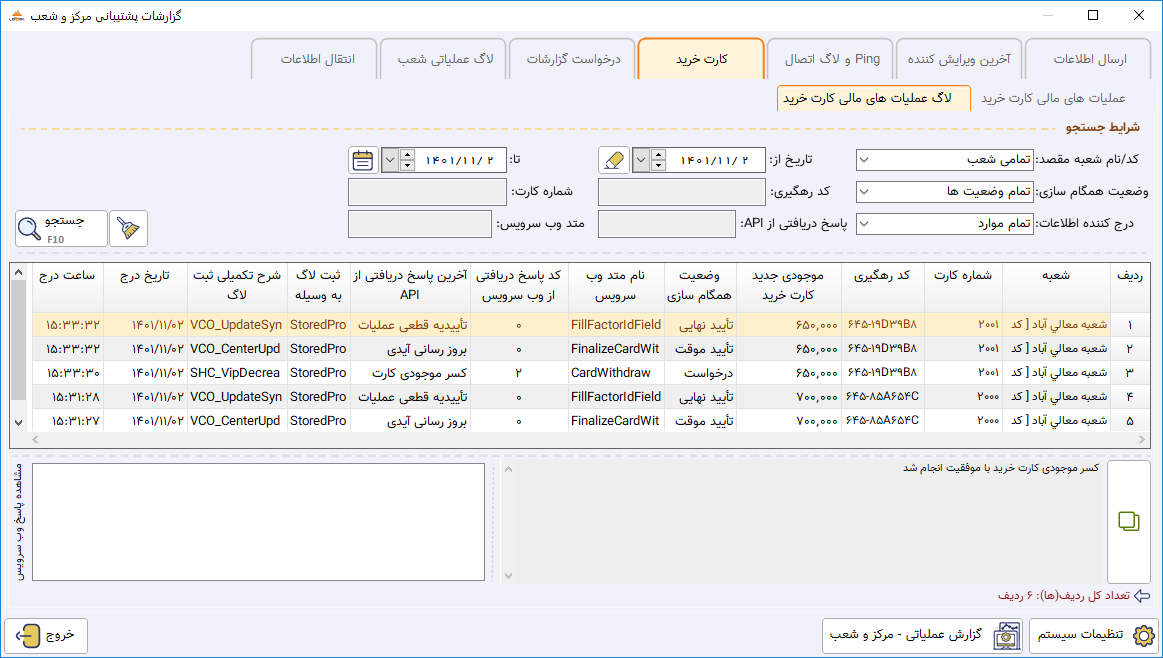Open the تا date picker dropdown arrow
The image size is (1163, 658).
(390, 159)
